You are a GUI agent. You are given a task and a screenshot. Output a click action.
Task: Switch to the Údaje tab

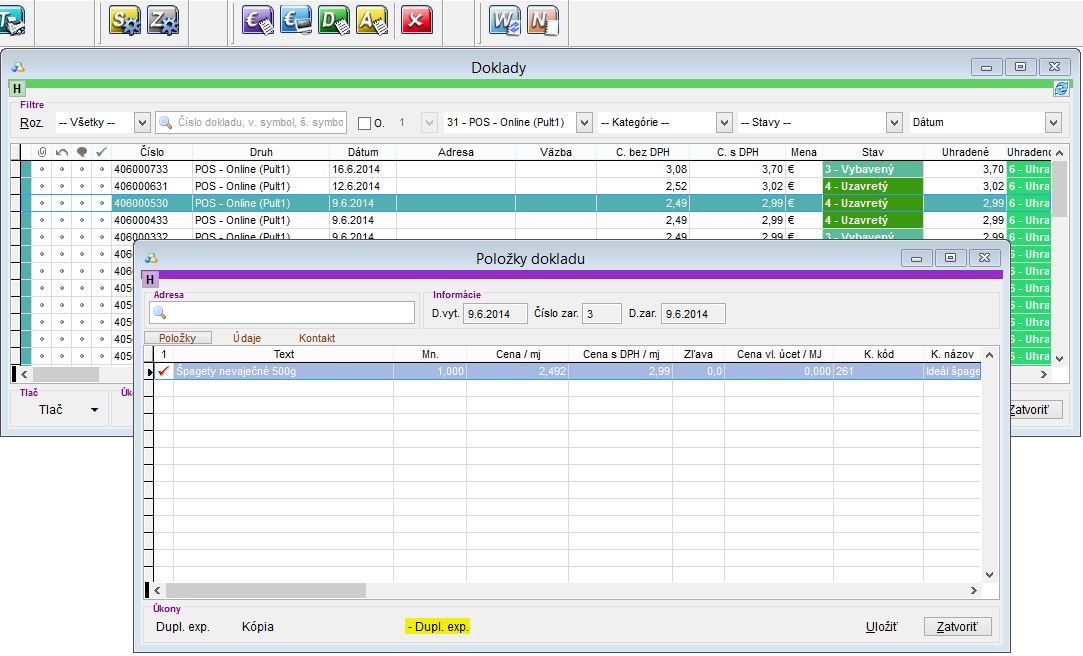(247, 338)
